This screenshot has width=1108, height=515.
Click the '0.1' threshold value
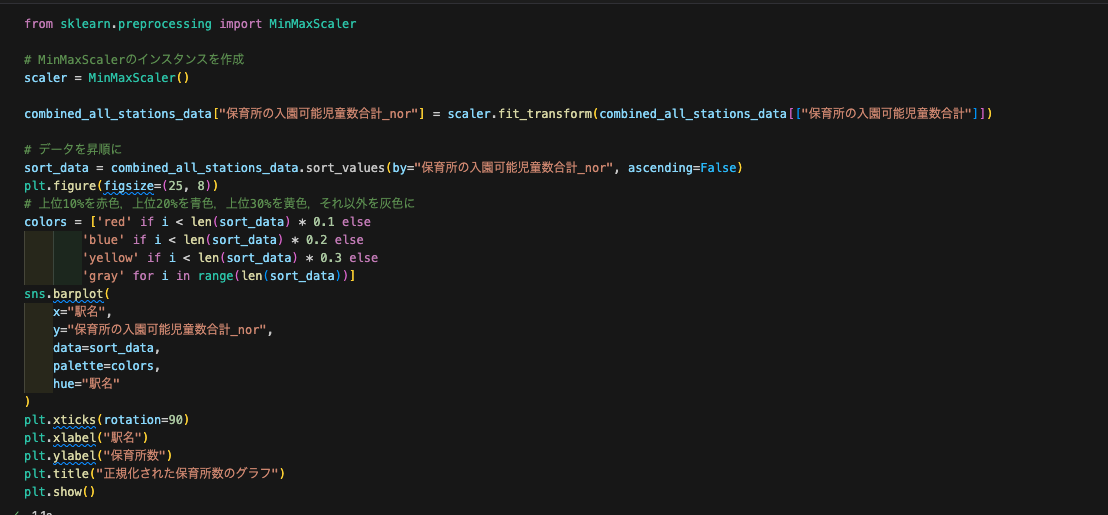[x=323, y=222]
